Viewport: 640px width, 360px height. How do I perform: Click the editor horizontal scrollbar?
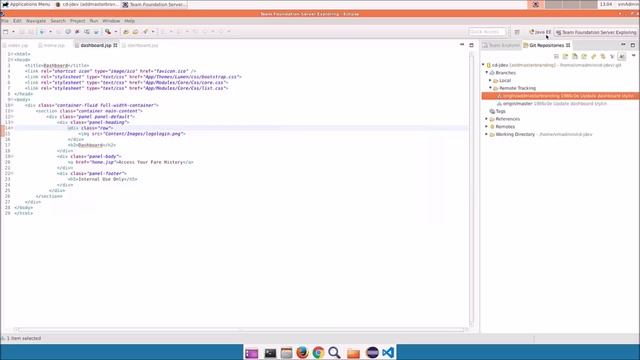[x=241, y=329]
